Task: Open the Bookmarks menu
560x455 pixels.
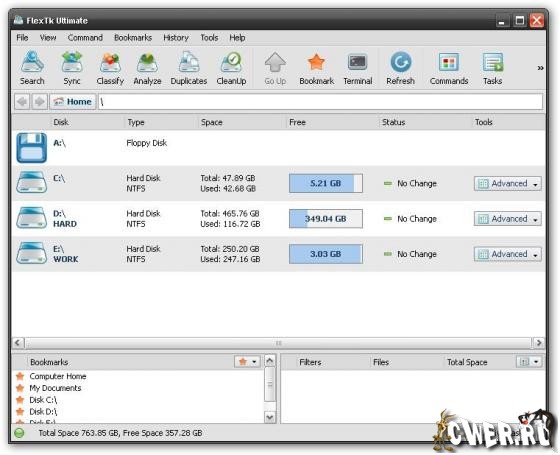Action: [x=133, y=38]
